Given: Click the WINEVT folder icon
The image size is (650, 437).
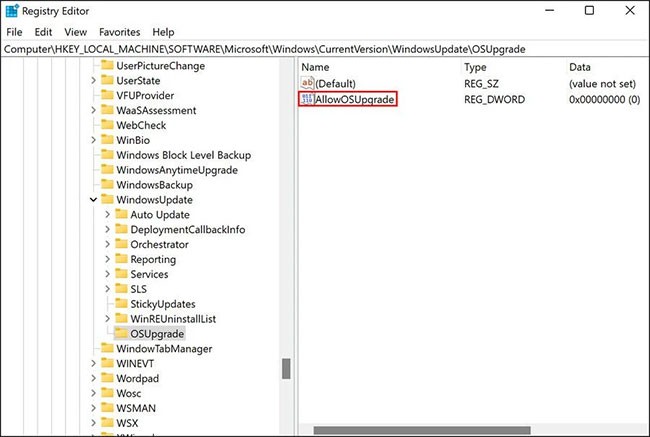Looking at the screenshot, I should 107,363.
